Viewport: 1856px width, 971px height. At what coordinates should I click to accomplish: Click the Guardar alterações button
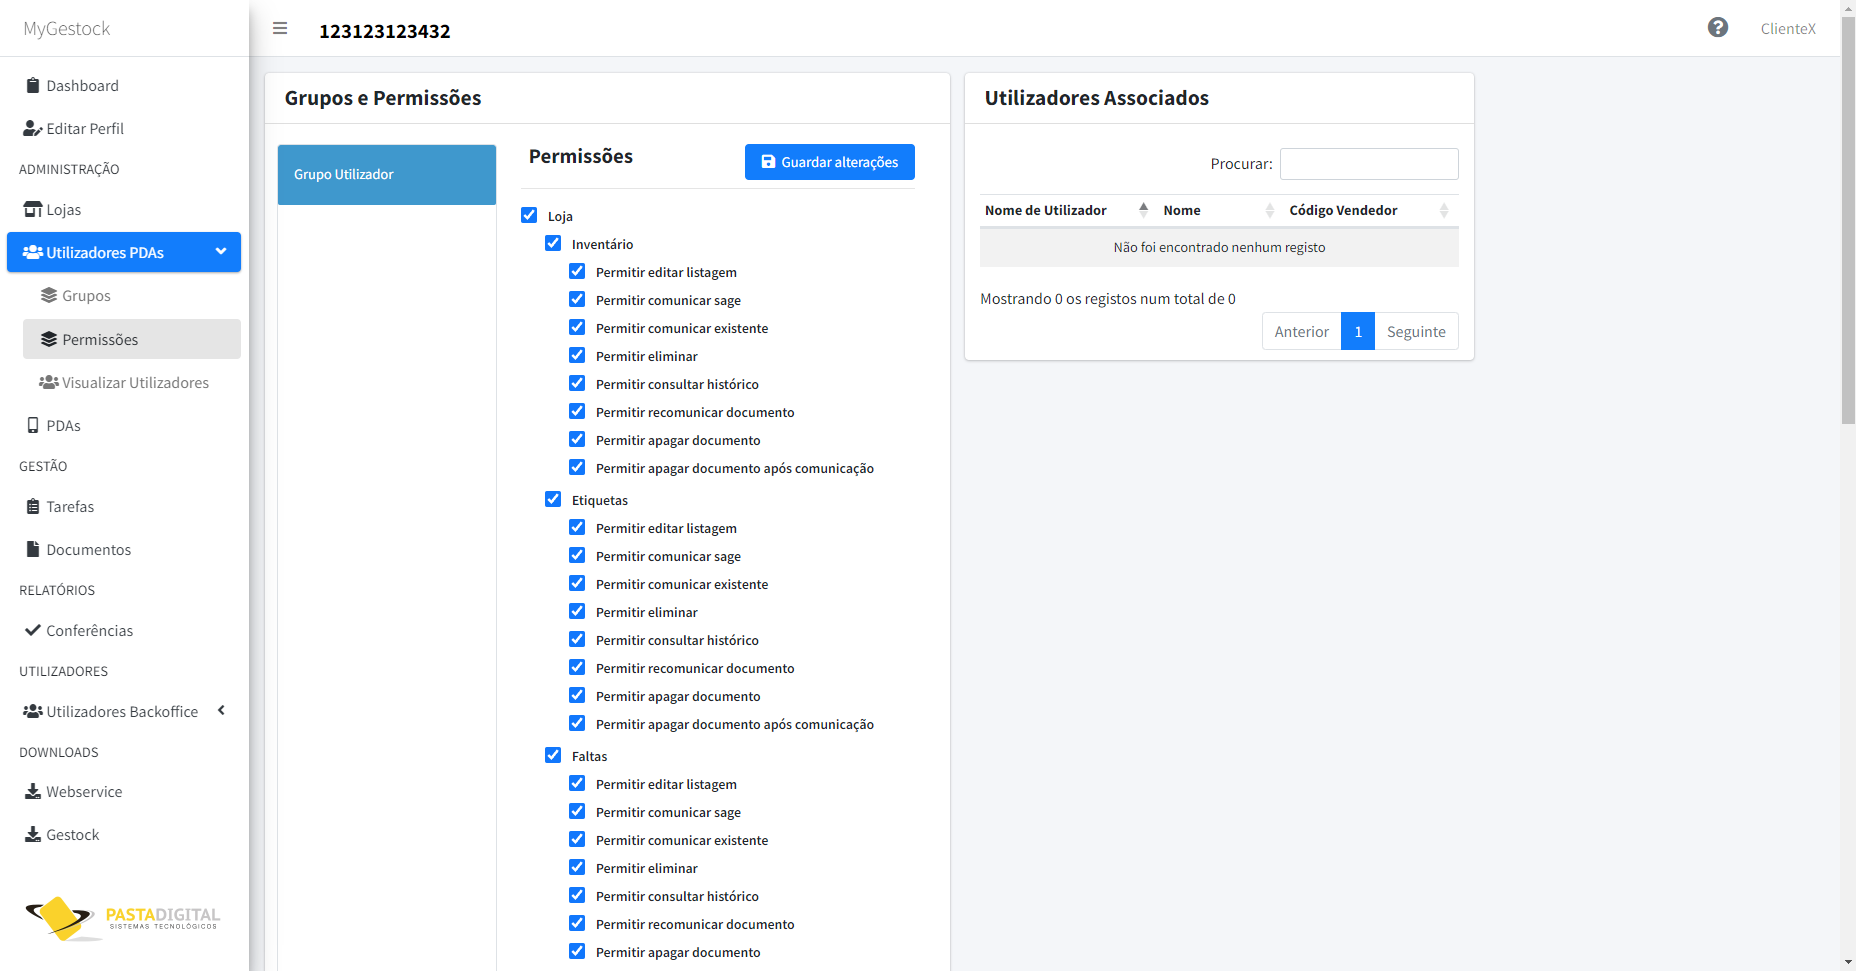[x=830, y=162]
